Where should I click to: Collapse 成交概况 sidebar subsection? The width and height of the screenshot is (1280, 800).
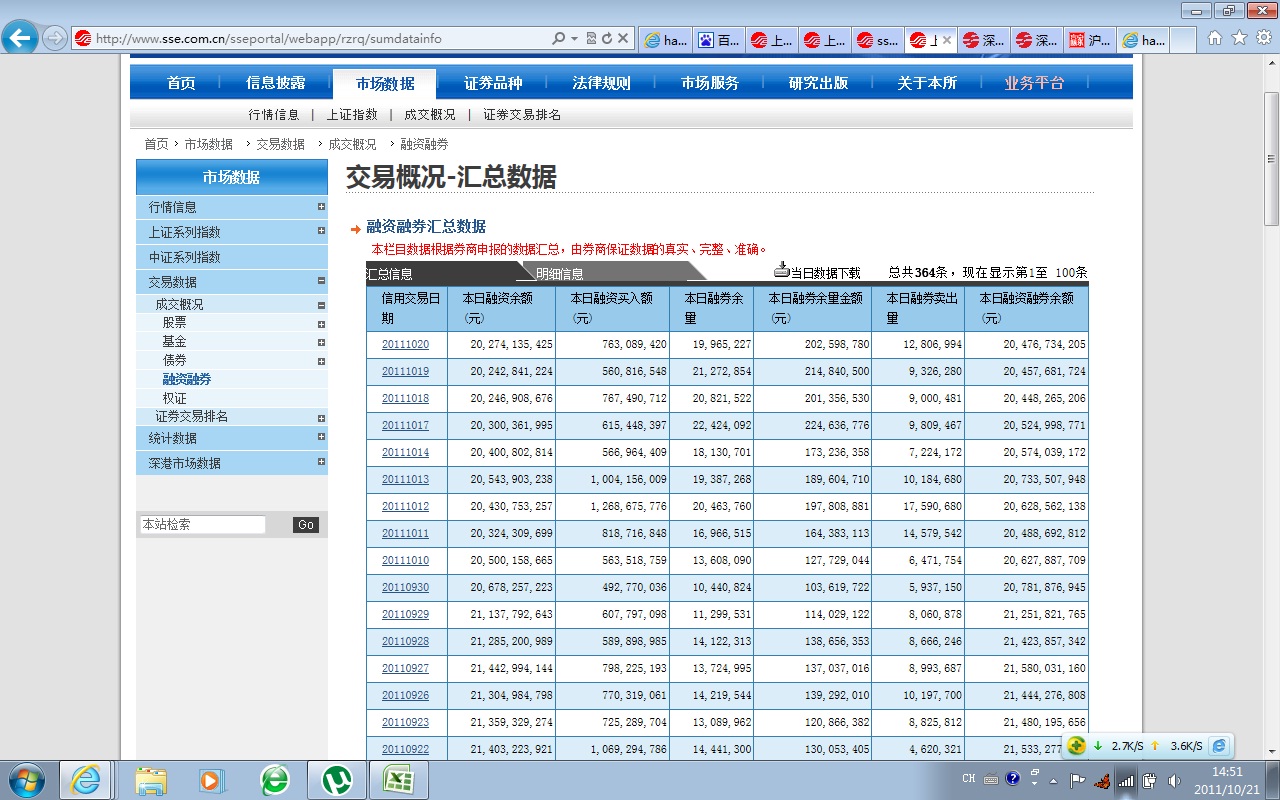pos(321,305)
